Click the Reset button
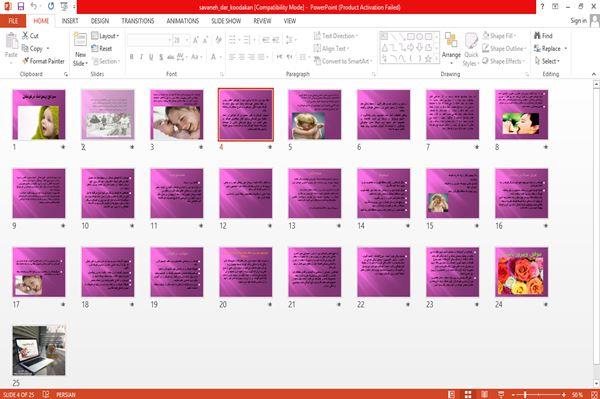The width and height of the screenshot is (600, 399). pos(102,49)
